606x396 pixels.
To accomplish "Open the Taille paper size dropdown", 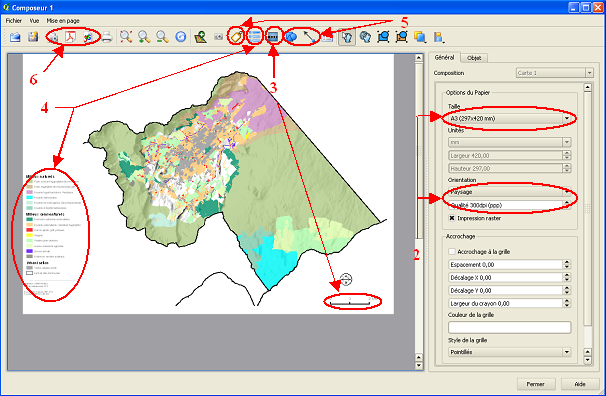I will (x=509, y=118).
